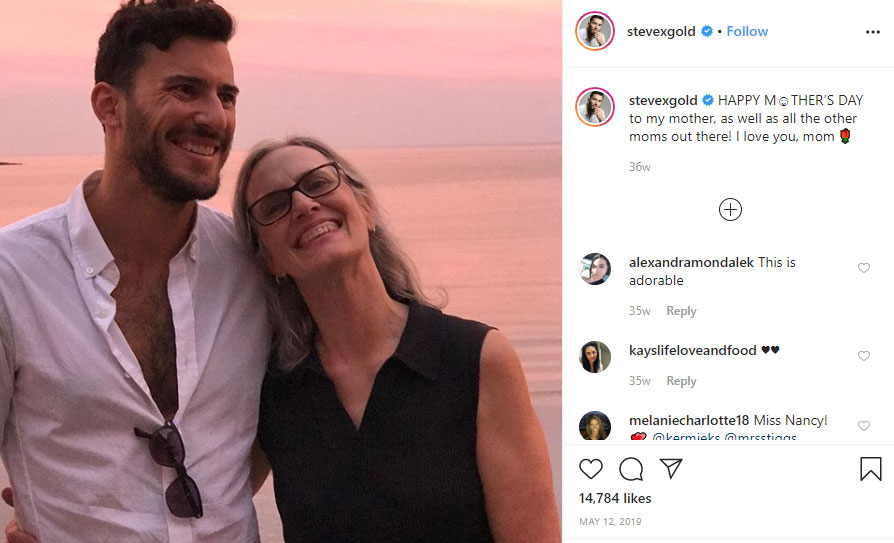Like melaniecharlotte18's comment
The height and width of the screenshot is (543, 894).
click(864, 426)
